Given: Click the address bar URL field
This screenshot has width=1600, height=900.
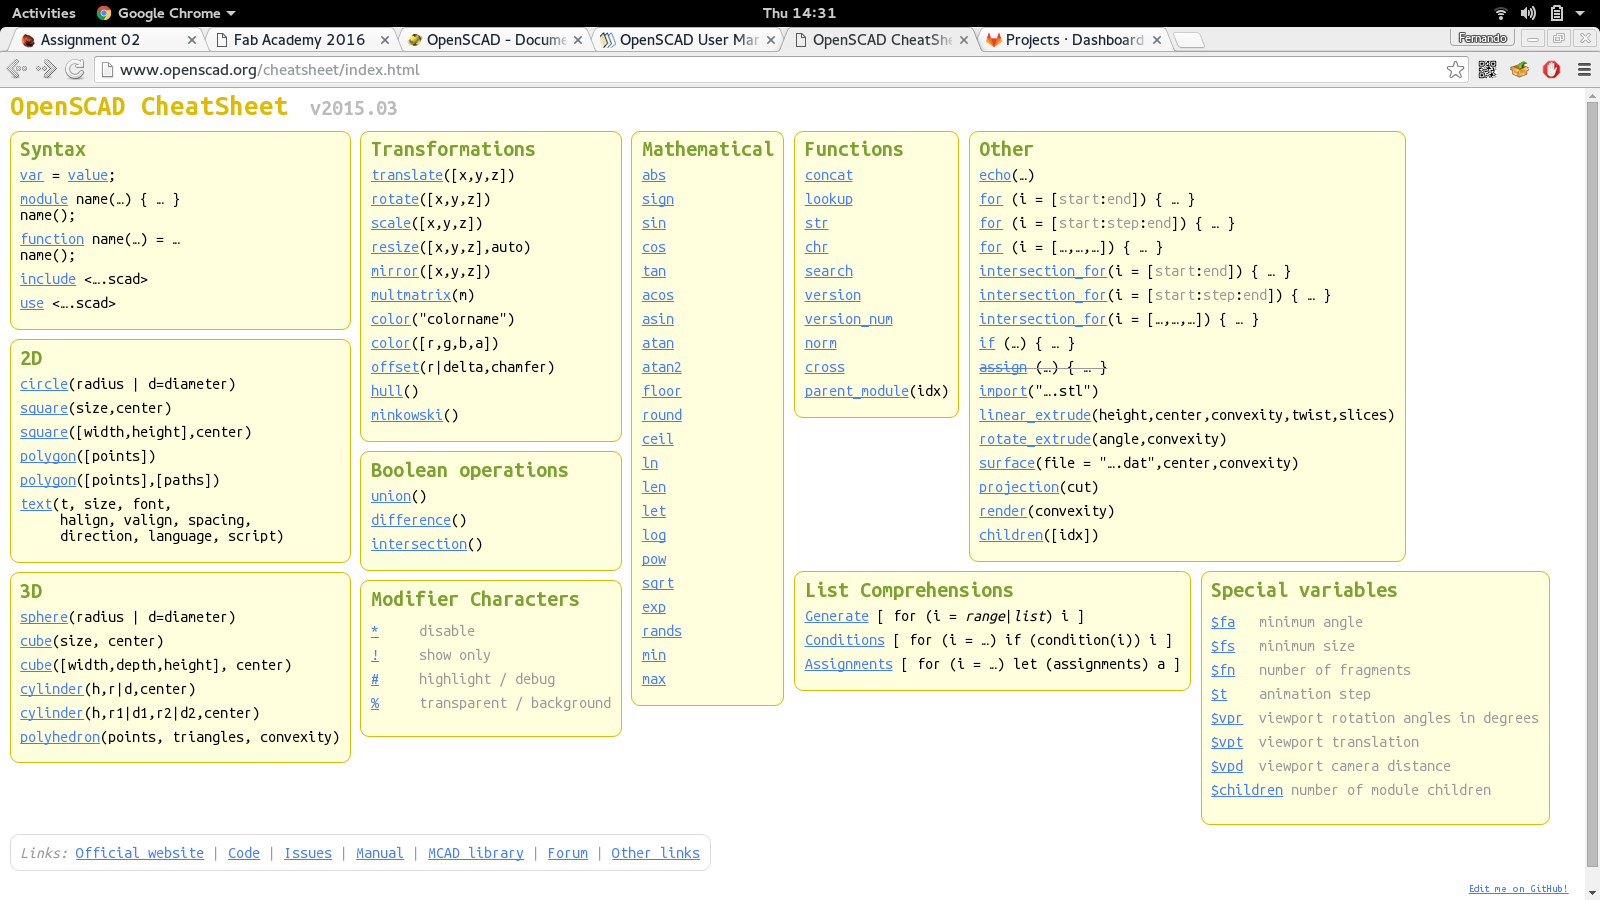Looking at the screenshot, I should [770, 69].
